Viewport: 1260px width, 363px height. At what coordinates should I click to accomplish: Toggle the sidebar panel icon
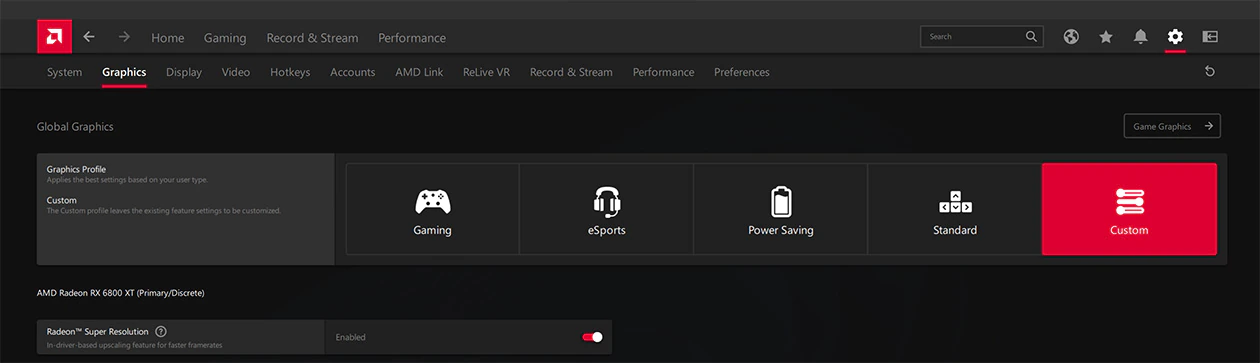1210,37
